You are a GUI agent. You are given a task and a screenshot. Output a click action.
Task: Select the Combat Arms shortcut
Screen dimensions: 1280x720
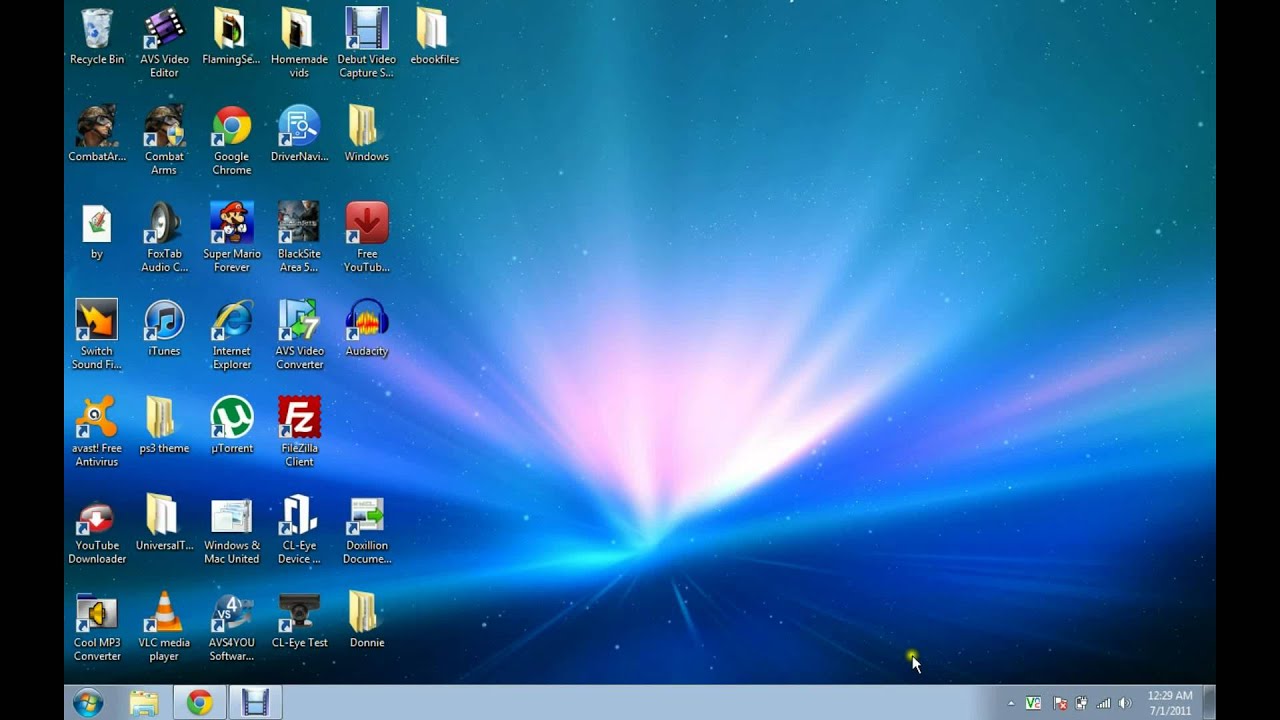tap(164, 140)
